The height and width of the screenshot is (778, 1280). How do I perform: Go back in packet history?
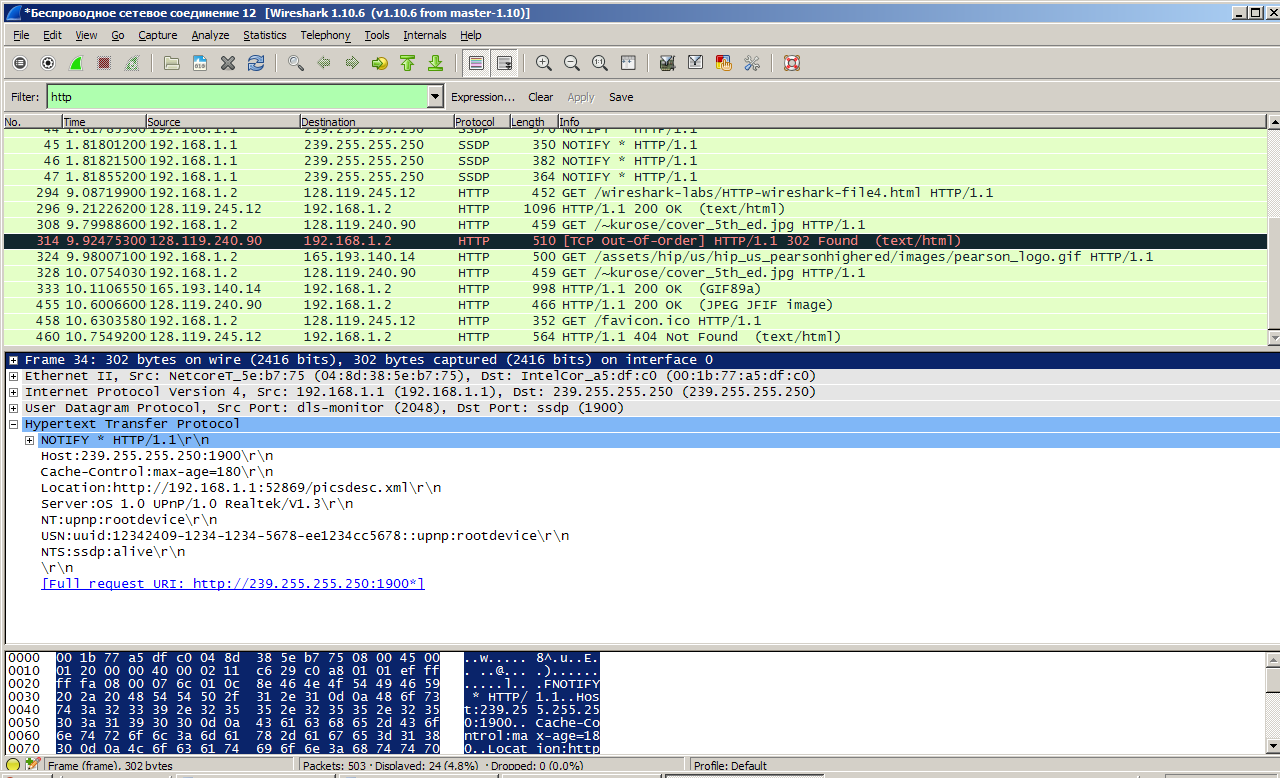click(324, 63)
